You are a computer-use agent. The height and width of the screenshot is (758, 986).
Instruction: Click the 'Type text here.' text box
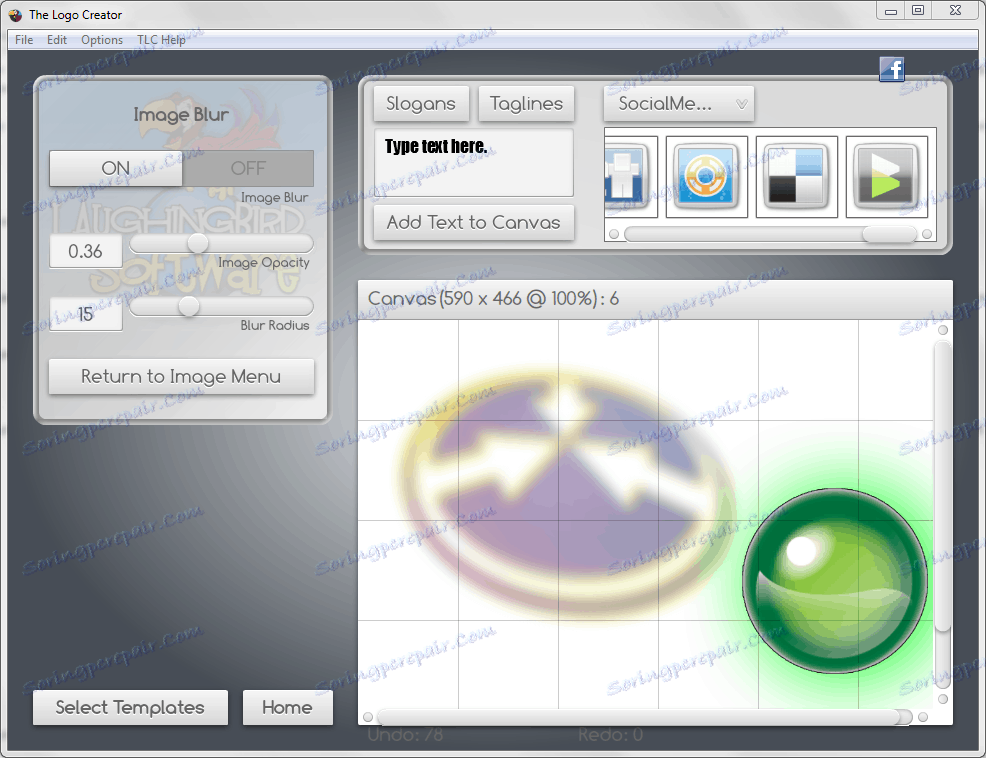click(474, 163)
